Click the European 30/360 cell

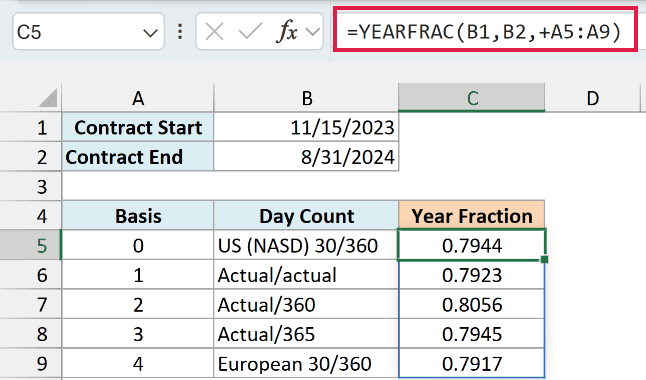pos(306,364)
